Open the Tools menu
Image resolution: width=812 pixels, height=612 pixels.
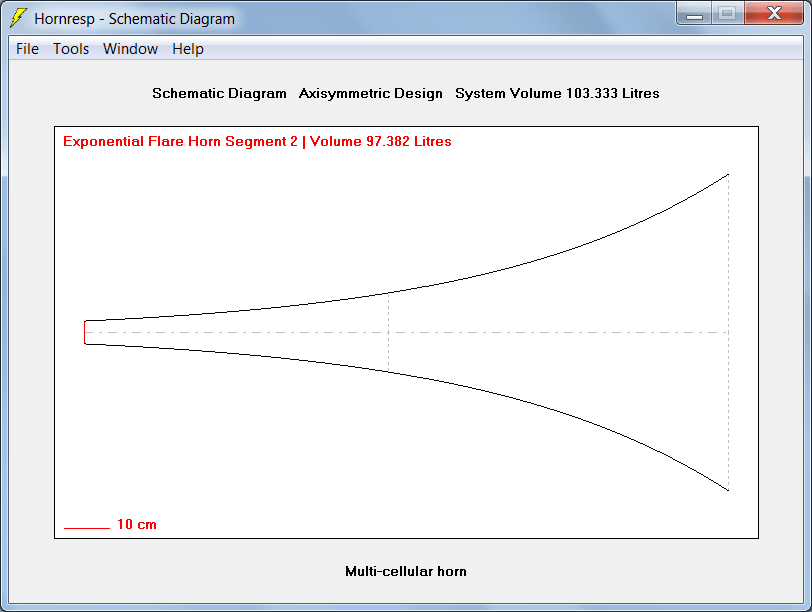(x=71, y=49)
